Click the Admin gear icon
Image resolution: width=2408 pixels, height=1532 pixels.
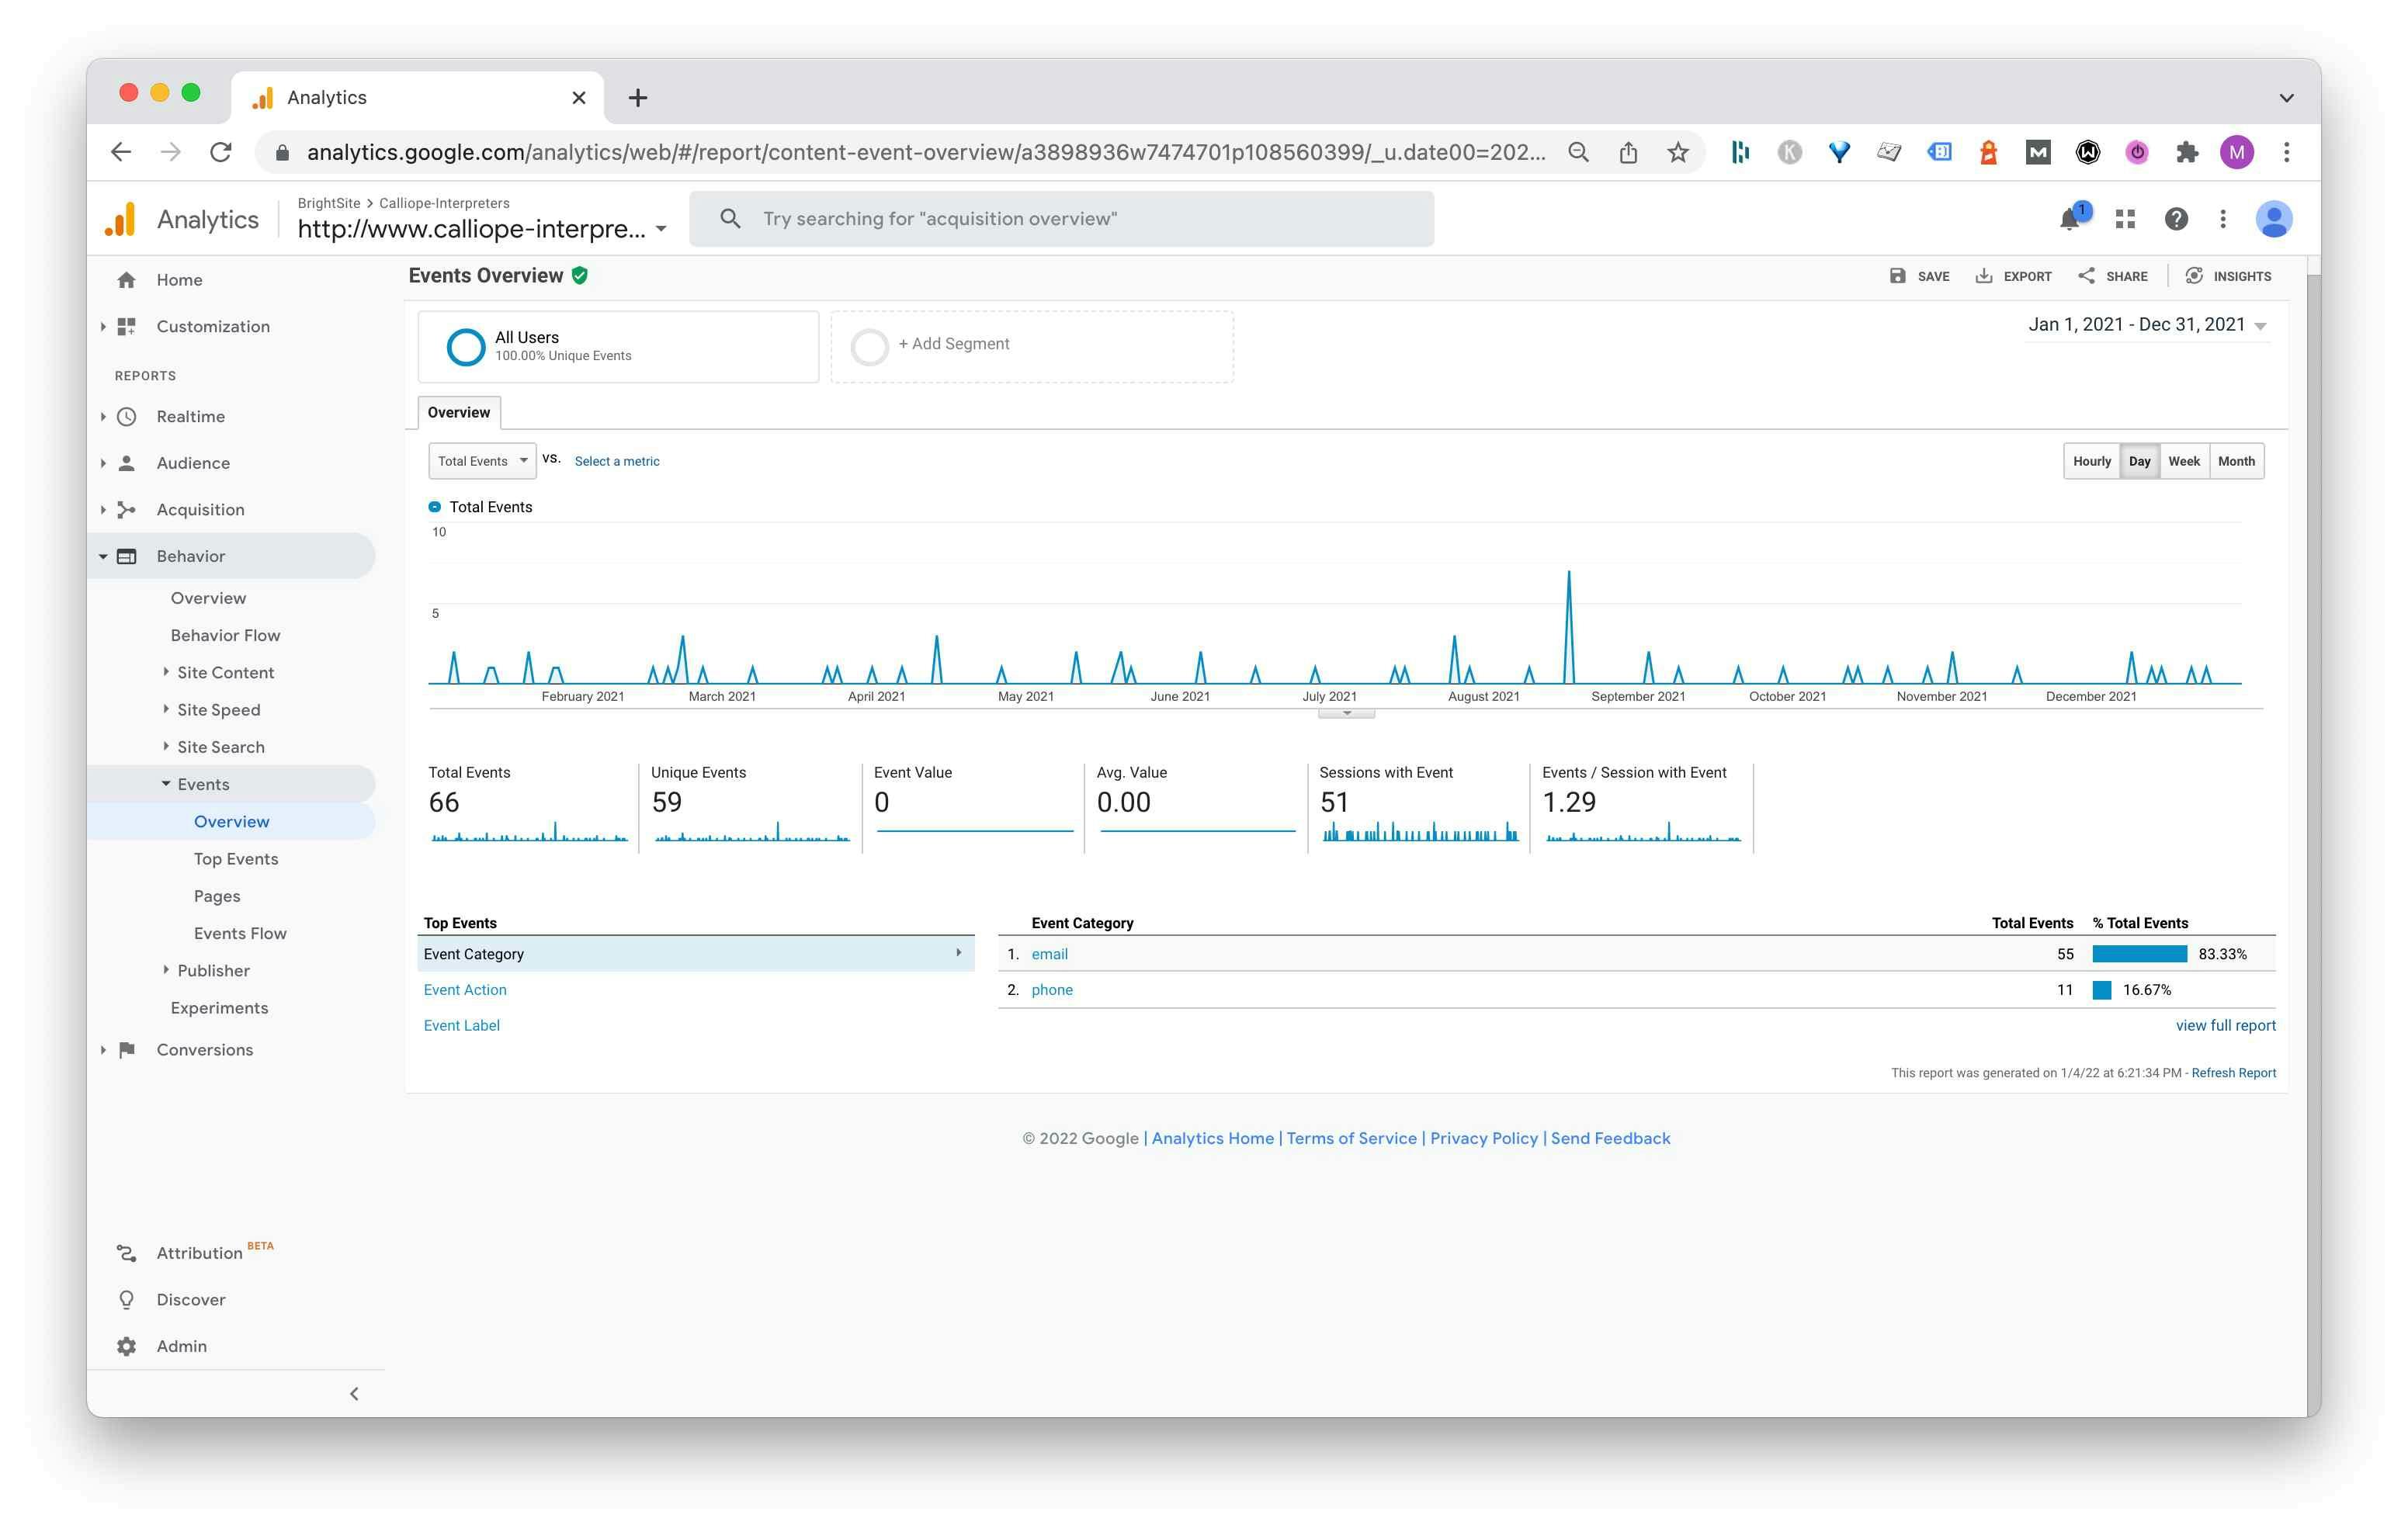[127, 1346]
